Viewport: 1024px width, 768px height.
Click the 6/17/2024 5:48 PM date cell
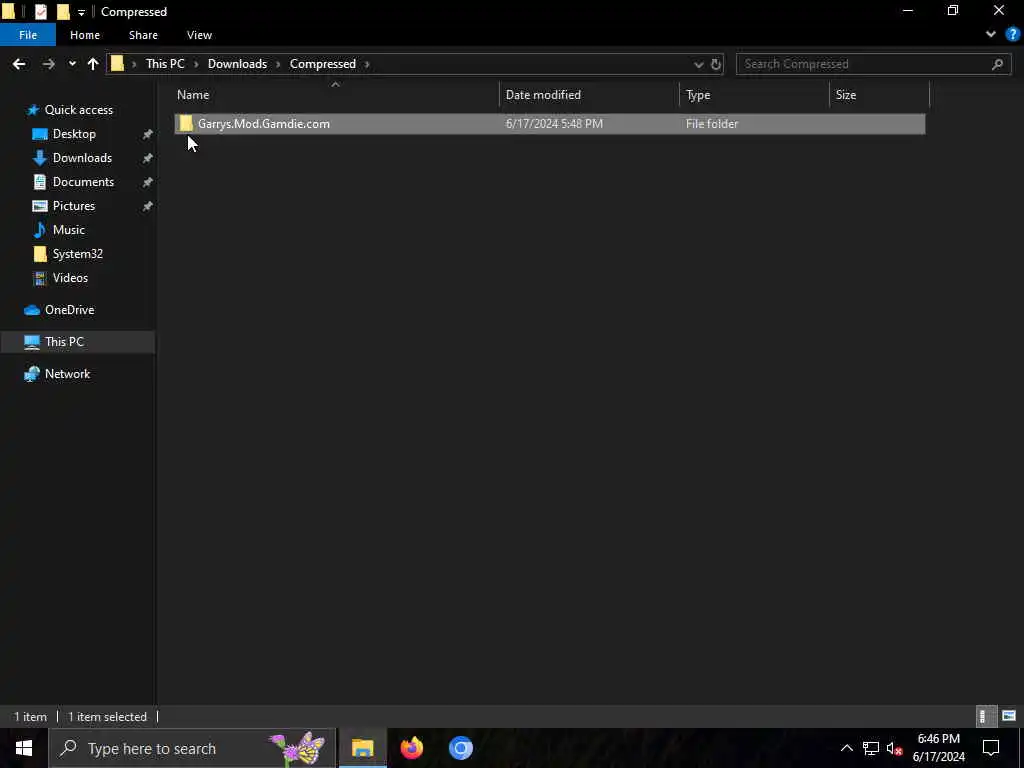coord(554,124)
